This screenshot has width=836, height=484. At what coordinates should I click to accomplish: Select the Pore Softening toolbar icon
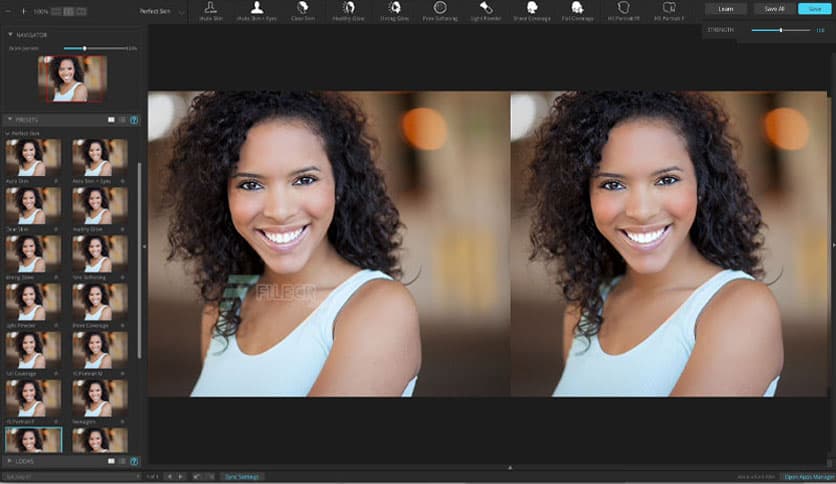440,10
